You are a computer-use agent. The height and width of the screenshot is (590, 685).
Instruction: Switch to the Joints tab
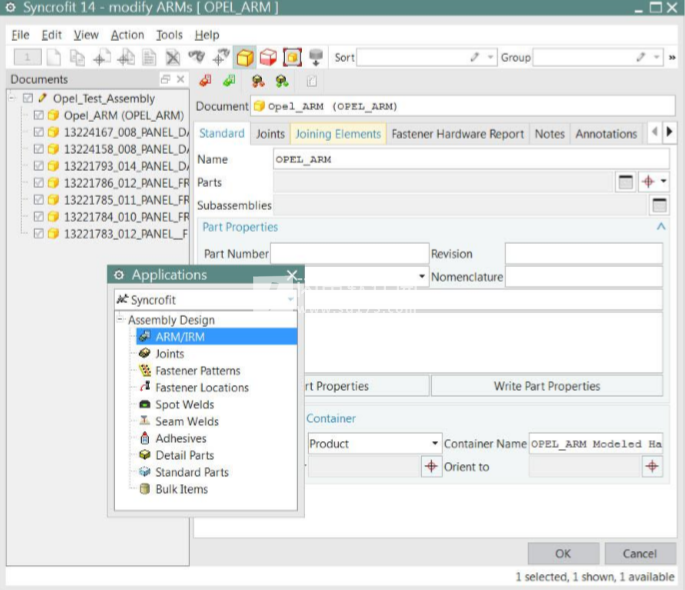coord(270,134)
